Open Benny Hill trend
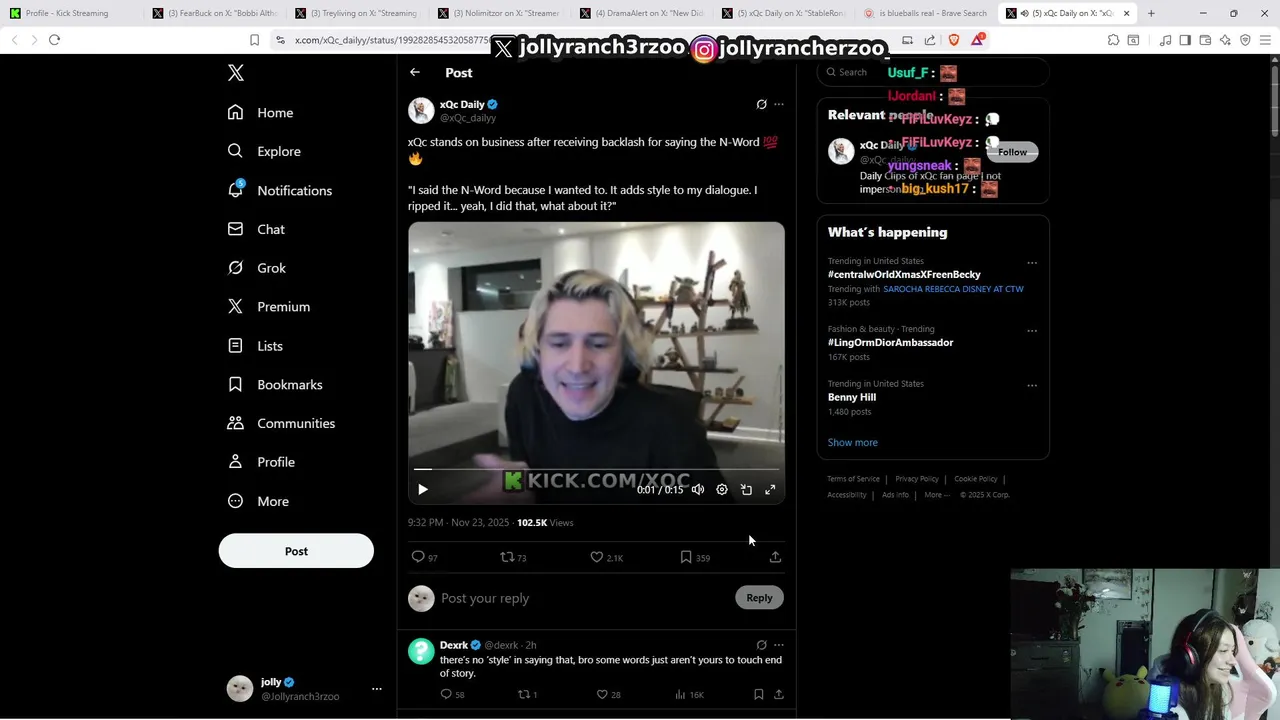 pos(852,397)
